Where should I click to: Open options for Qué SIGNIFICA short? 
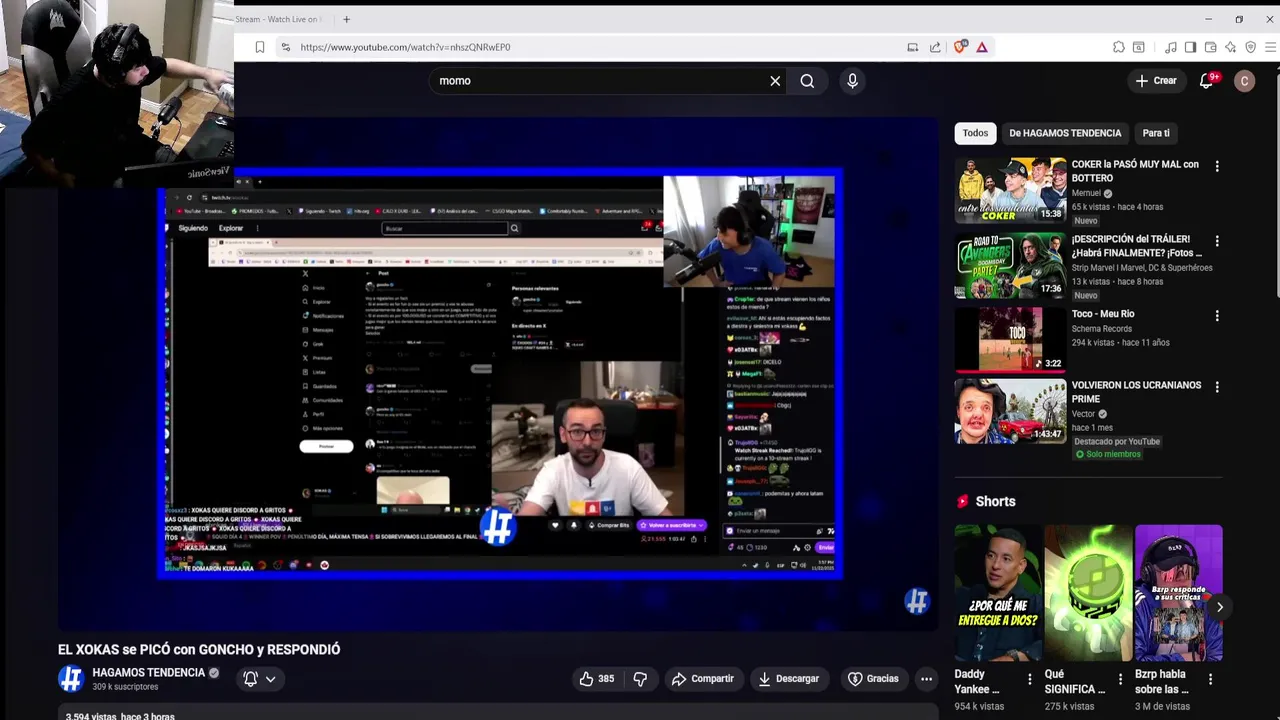[x=1120, y=679]
